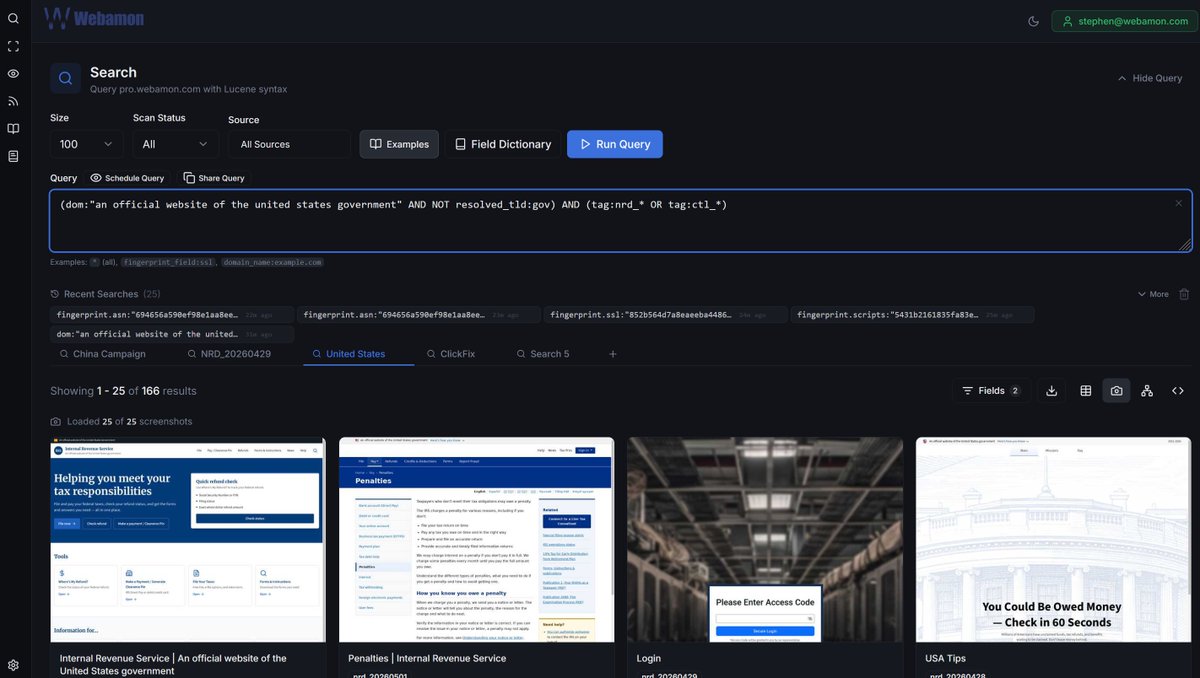Screen dimensions: 1200x678
Task: Click the 'USA Tips' card title
Action: (x=947, y=658)
